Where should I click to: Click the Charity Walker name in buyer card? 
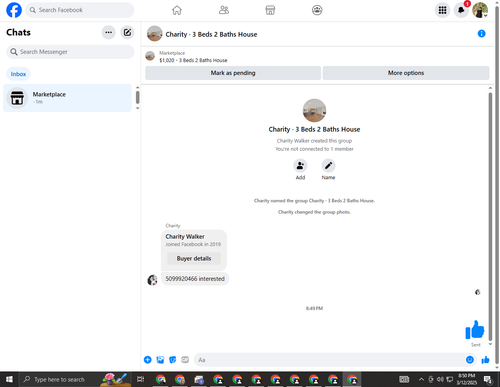tap(185, 236)
